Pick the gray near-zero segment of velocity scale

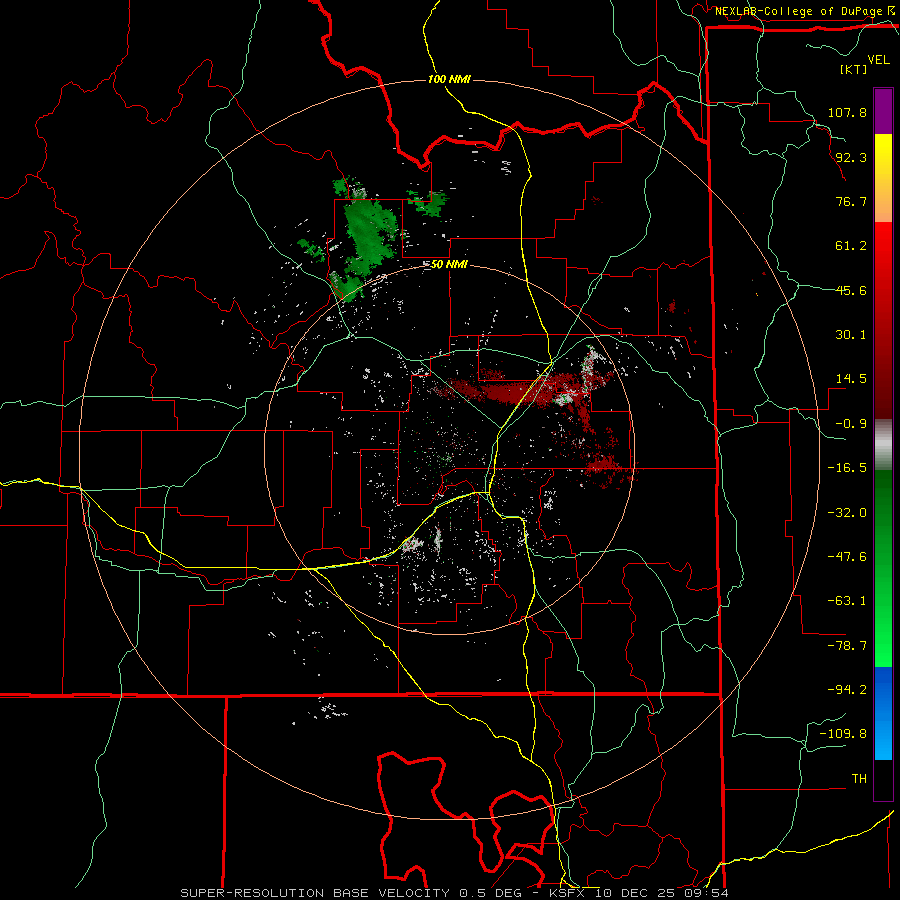[x=883, y=445]
